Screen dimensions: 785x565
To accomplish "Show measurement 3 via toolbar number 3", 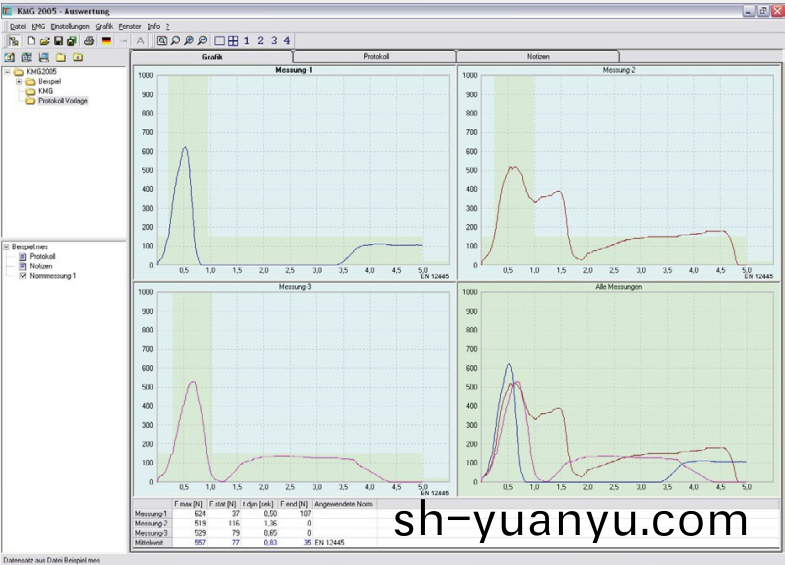I will coord(273,41).
